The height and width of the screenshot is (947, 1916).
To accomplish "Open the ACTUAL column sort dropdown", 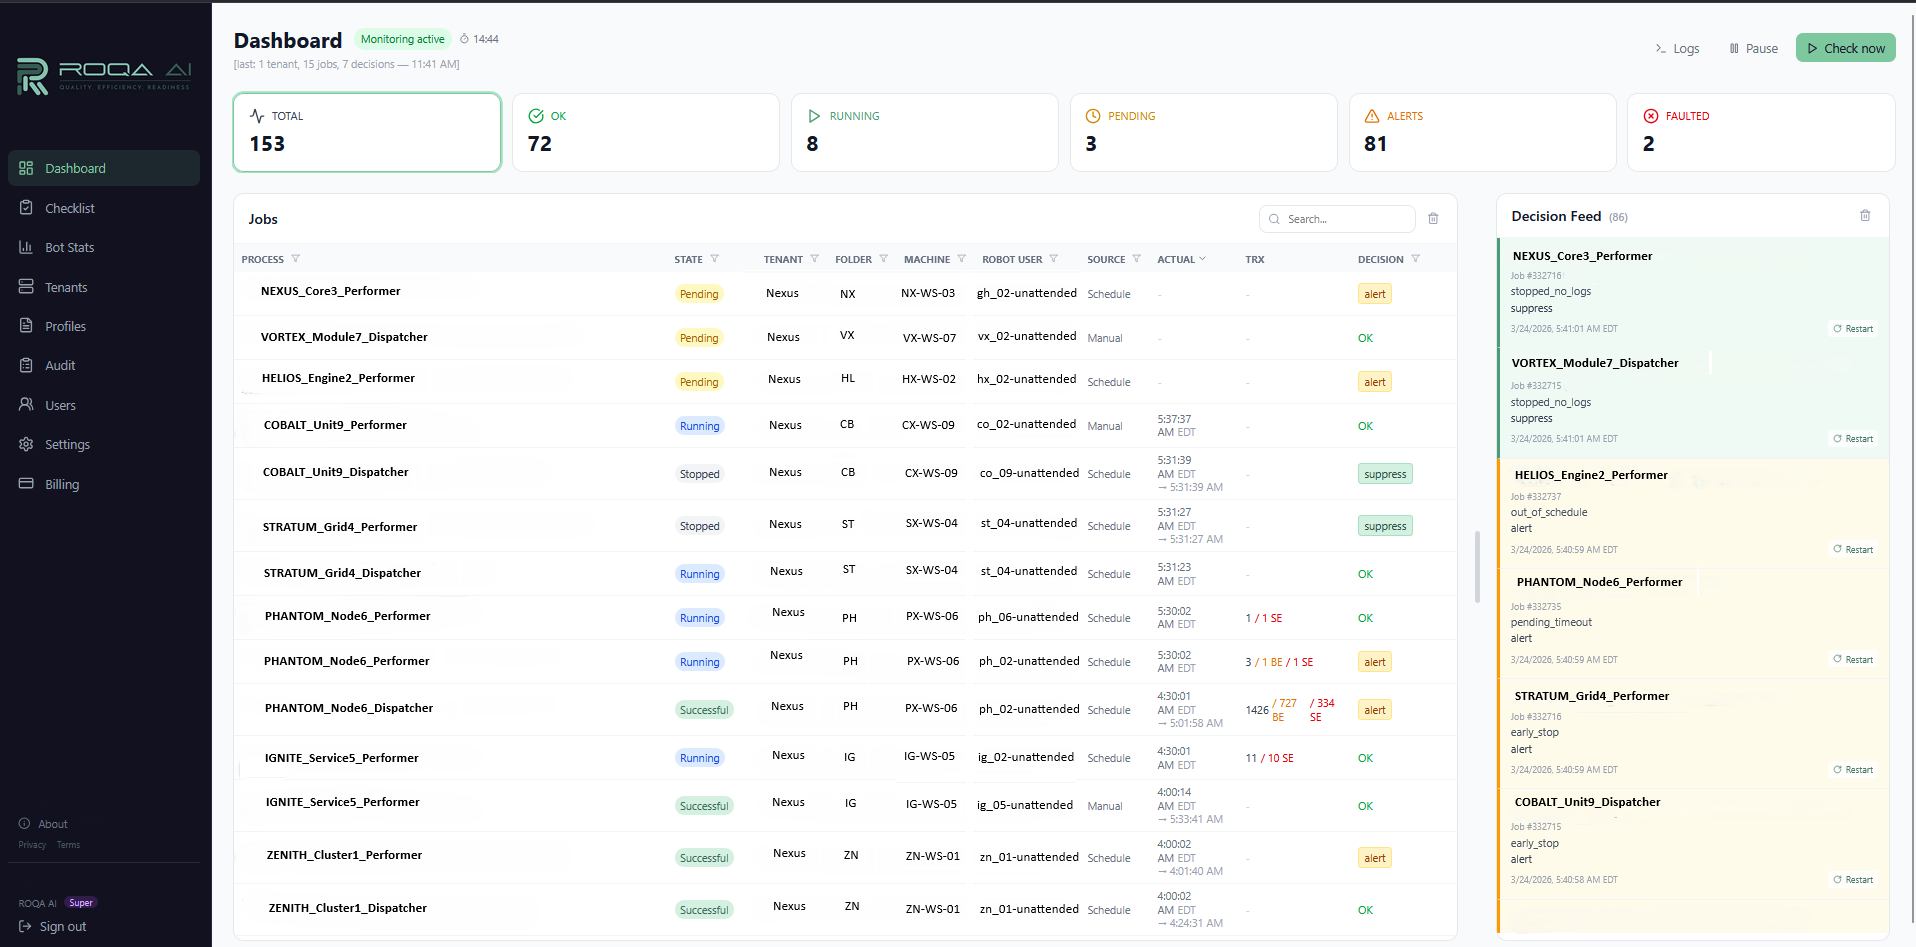I will click(1204, 258).
